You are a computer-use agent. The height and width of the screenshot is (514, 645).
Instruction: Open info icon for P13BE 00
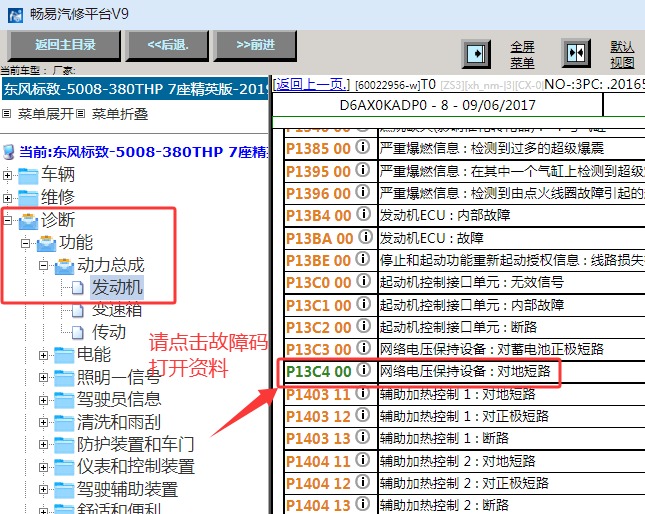362,258
